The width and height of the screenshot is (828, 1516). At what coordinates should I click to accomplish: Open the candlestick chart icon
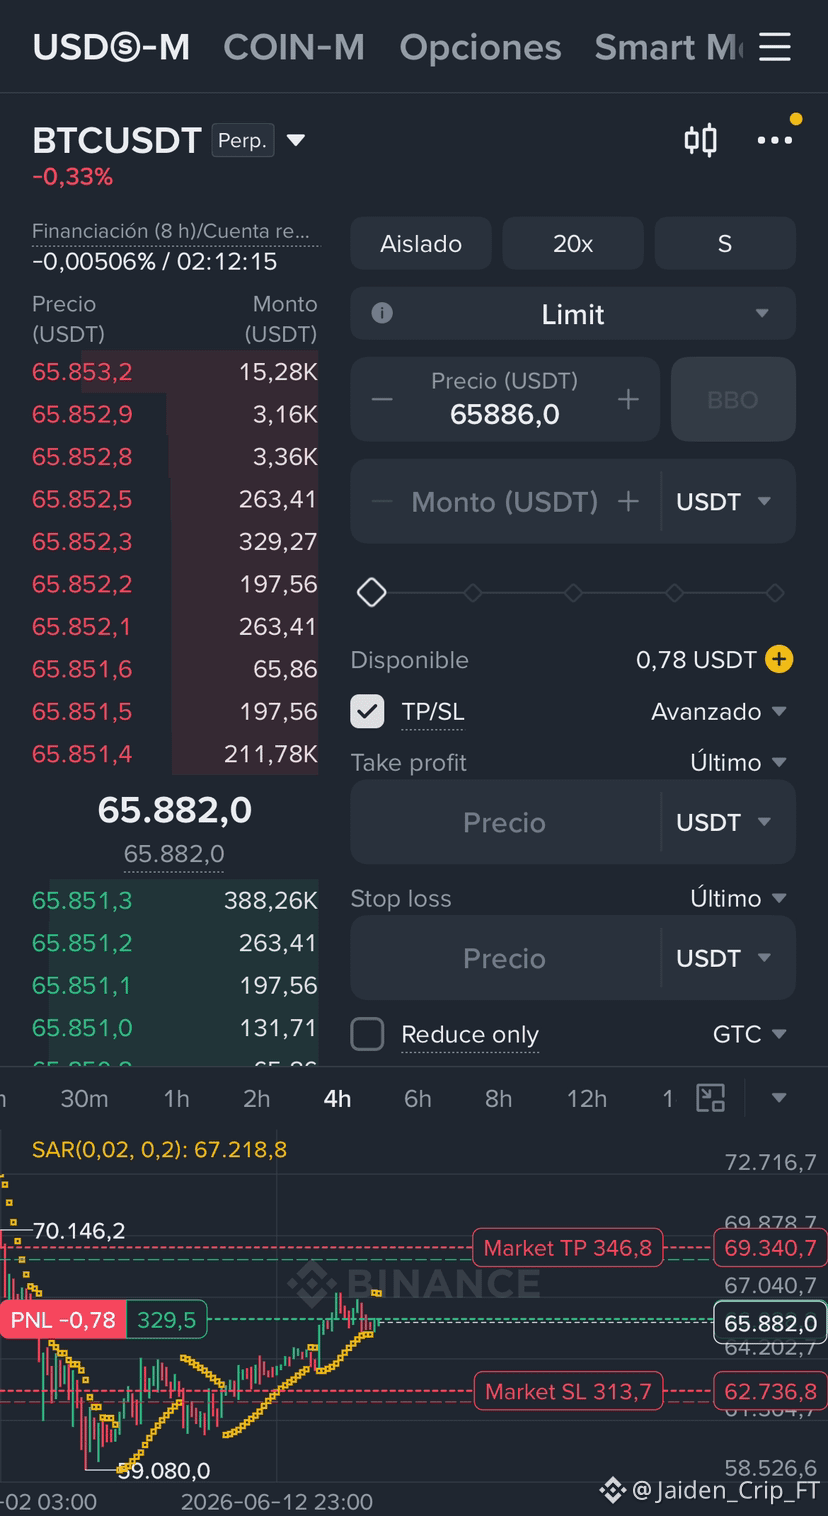(x=701, y=140)
